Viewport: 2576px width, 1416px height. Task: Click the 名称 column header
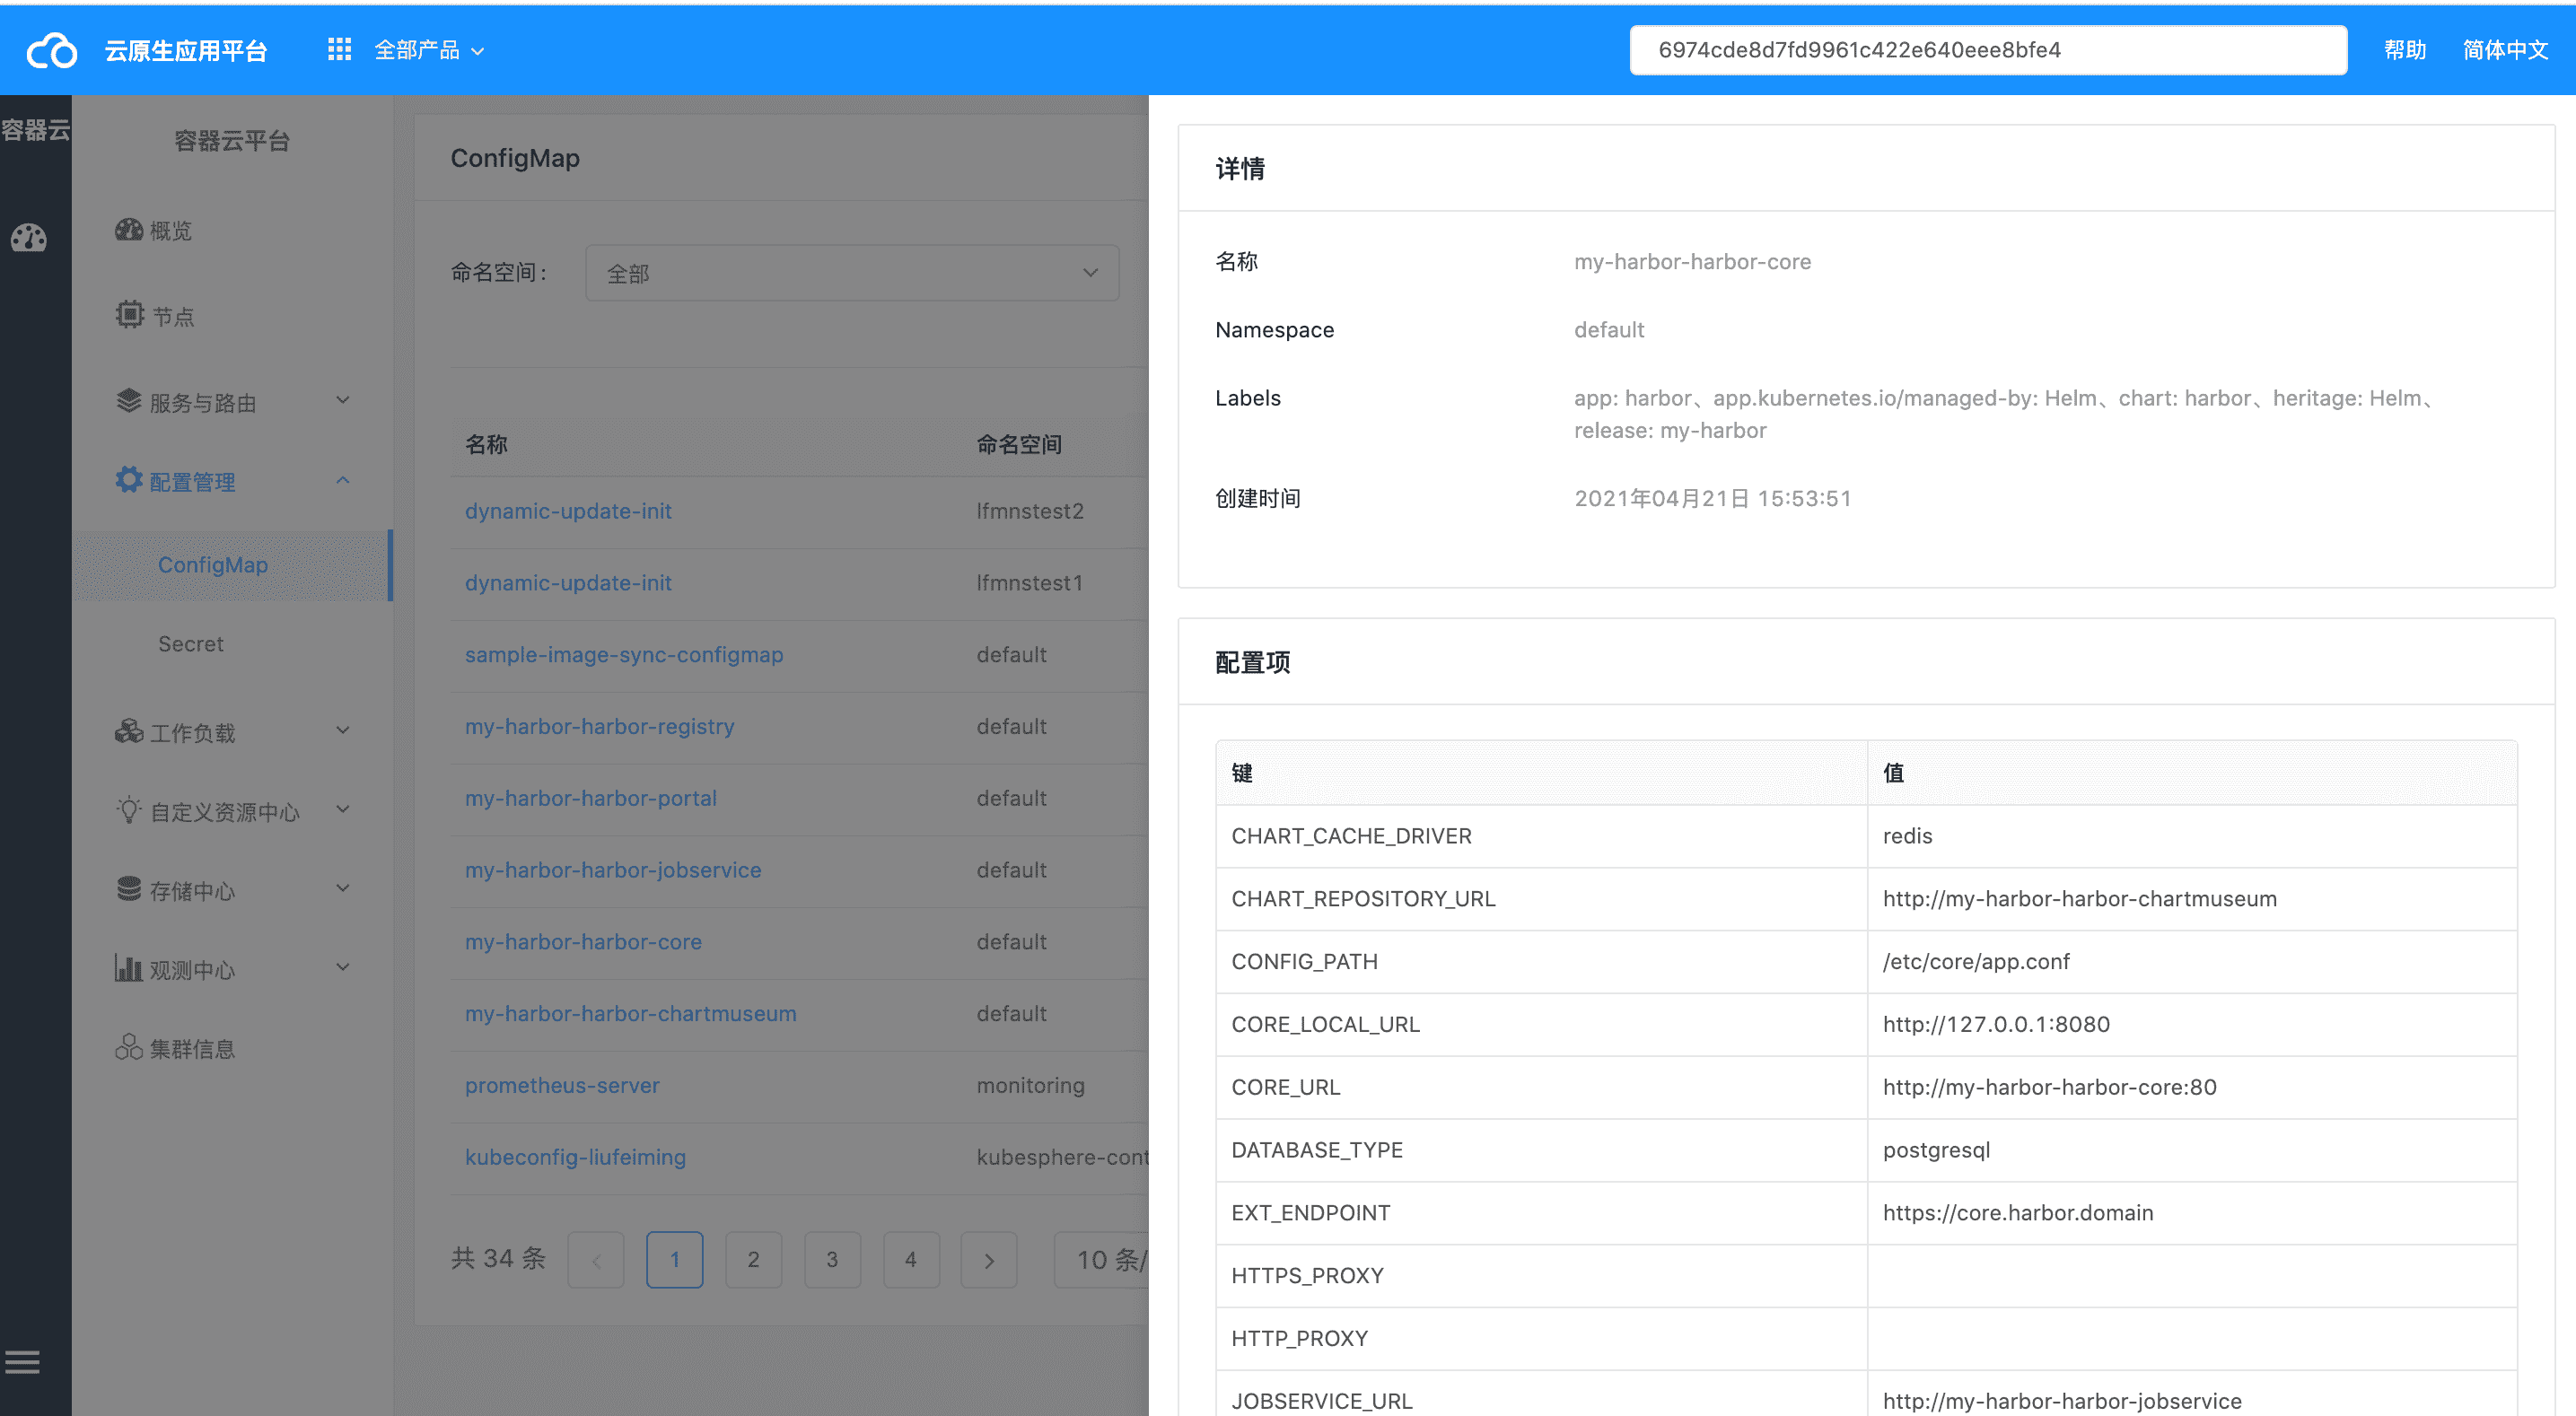point(486,445)
